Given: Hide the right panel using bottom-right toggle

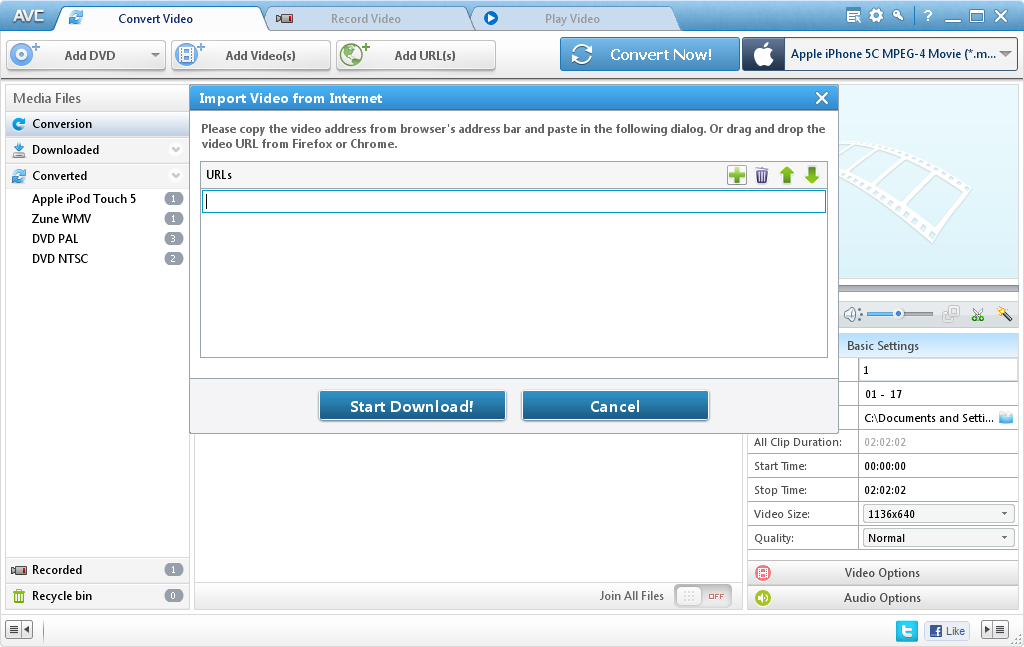Looking at the screenshot, I should pos(994,630).
